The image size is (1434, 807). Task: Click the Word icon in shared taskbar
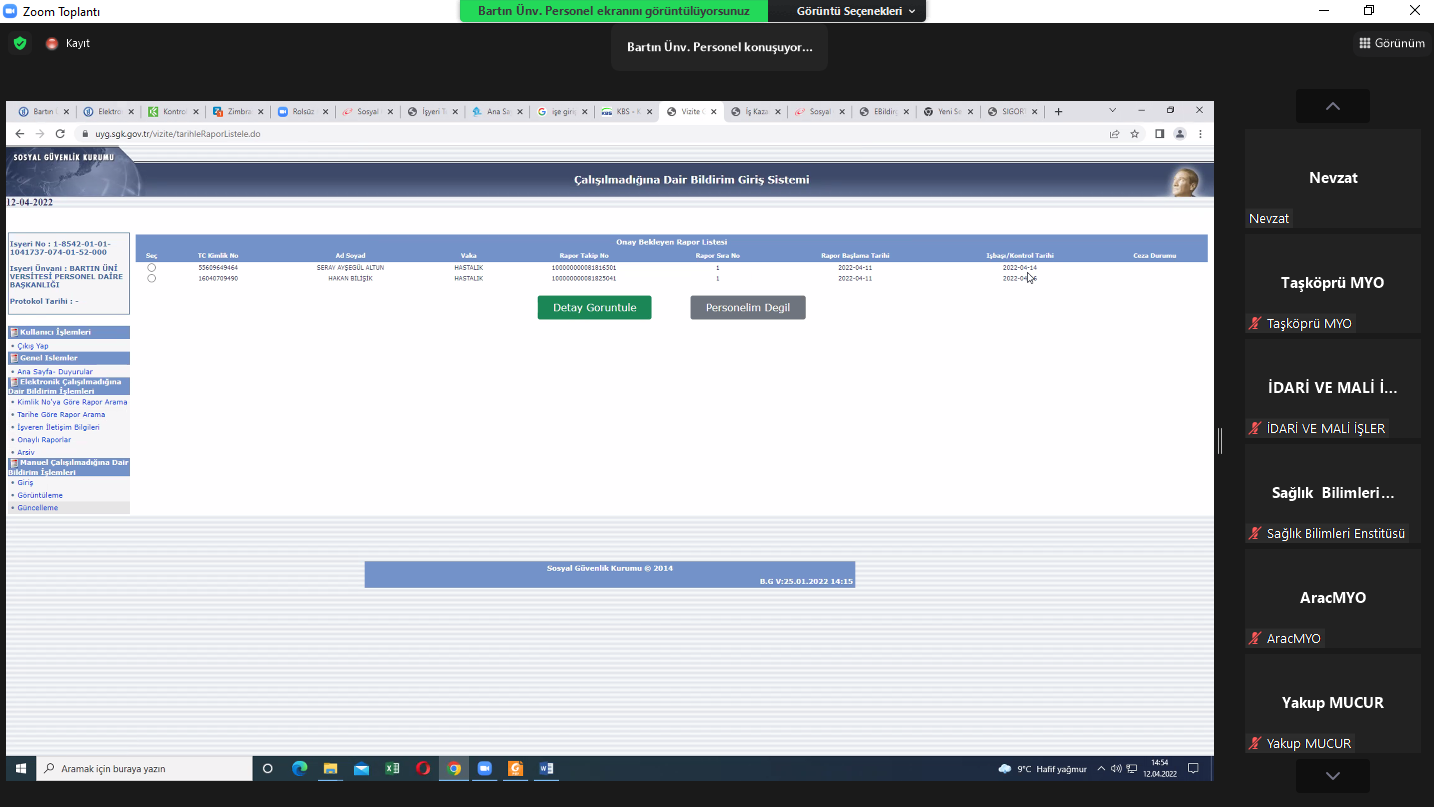(546, 768)
